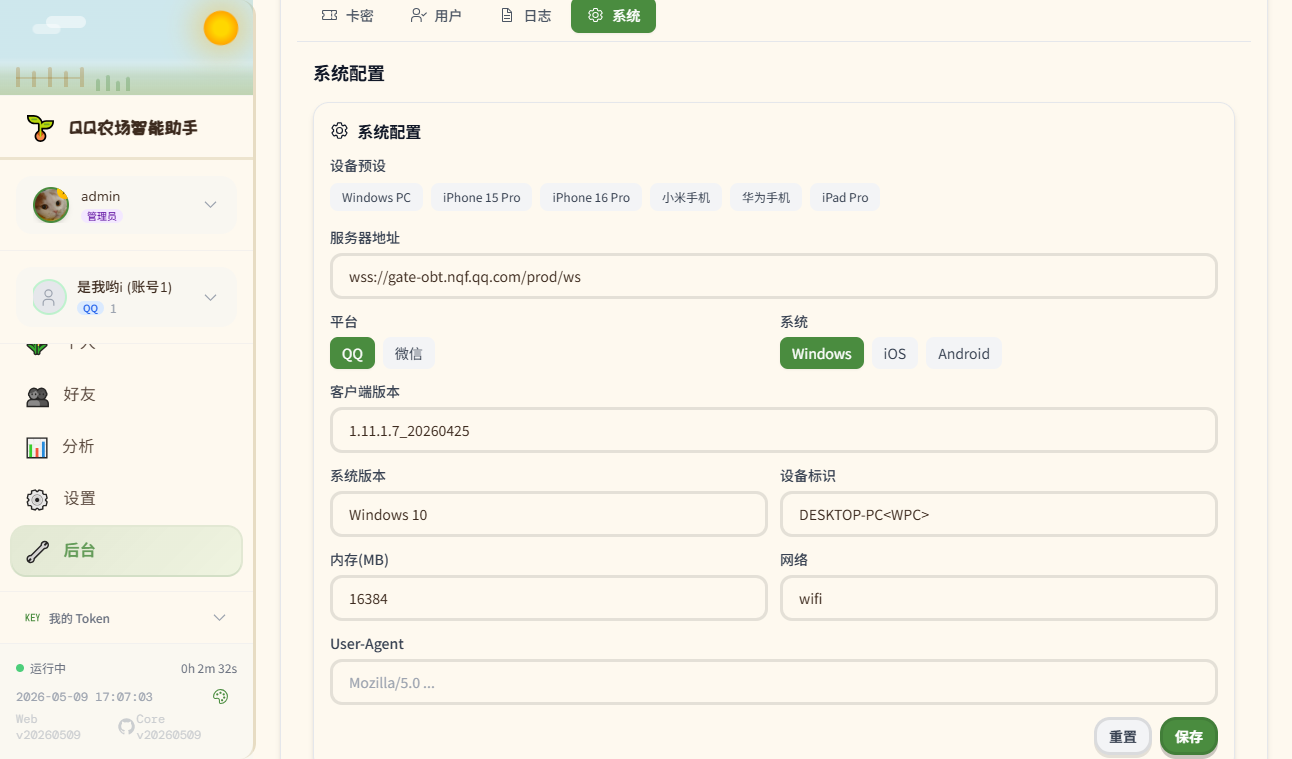Click the 好友 people icon
This screenshot has height=759, width=1292.
tap(37, 396)
